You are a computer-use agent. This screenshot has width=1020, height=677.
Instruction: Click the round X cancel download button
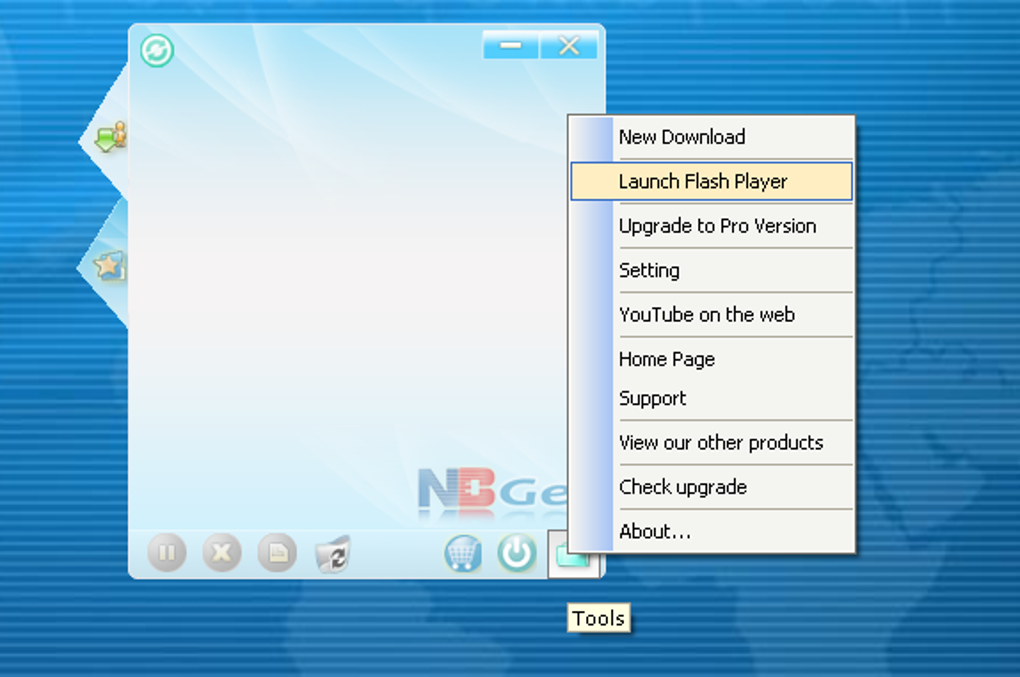222,553
